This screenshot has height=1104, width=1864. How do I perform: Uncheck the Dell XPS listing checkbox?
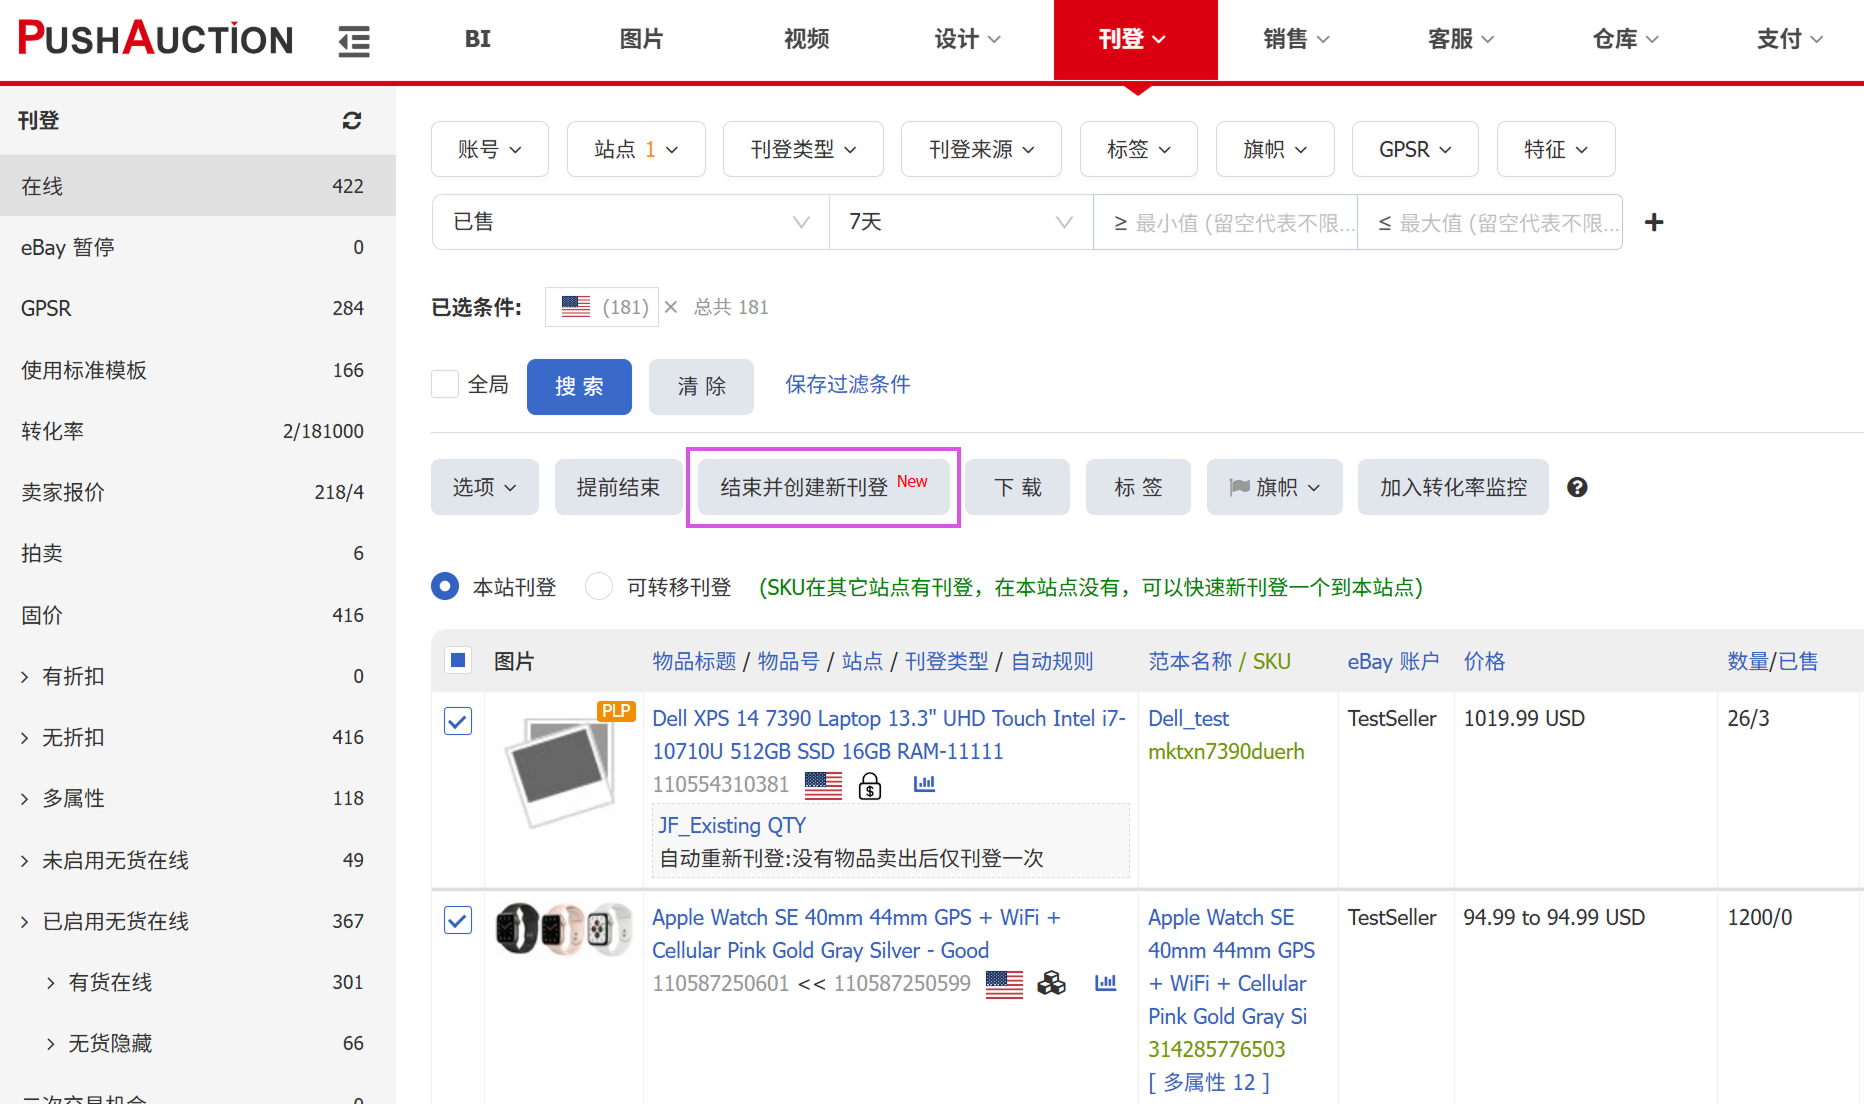(458, 721)
